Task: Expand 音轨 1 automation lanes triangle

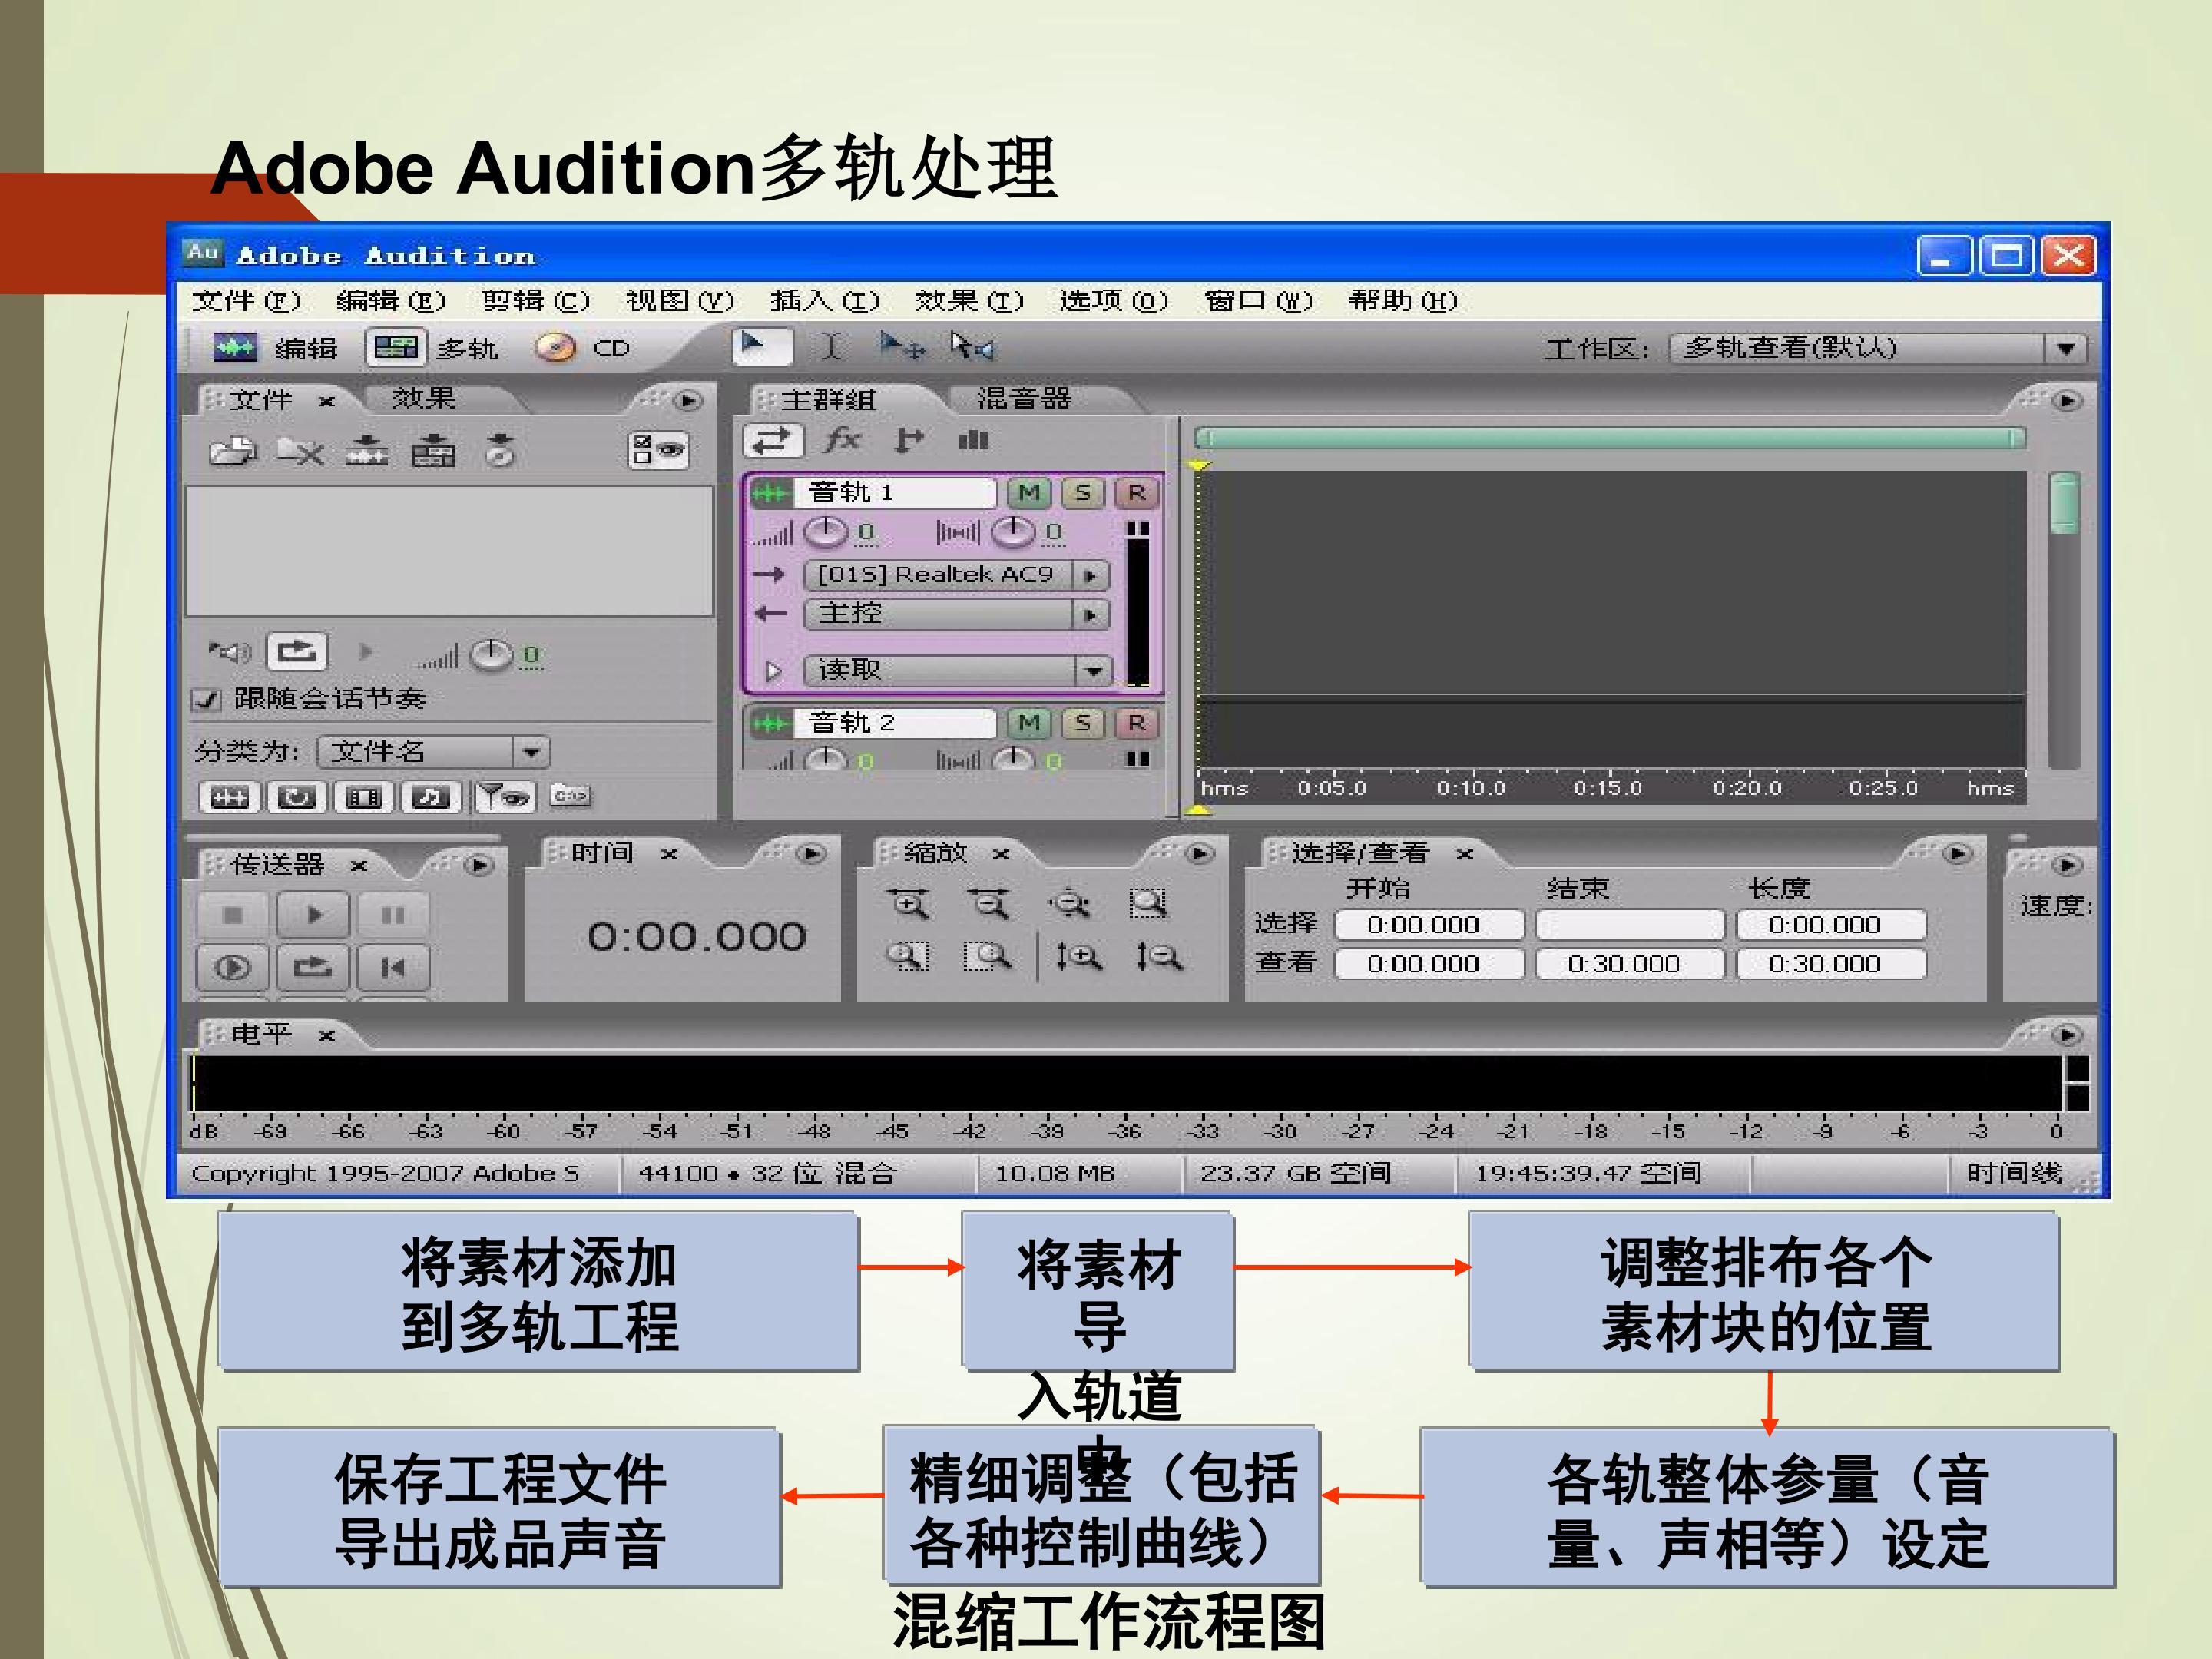Action: click(x=772, y=671)
